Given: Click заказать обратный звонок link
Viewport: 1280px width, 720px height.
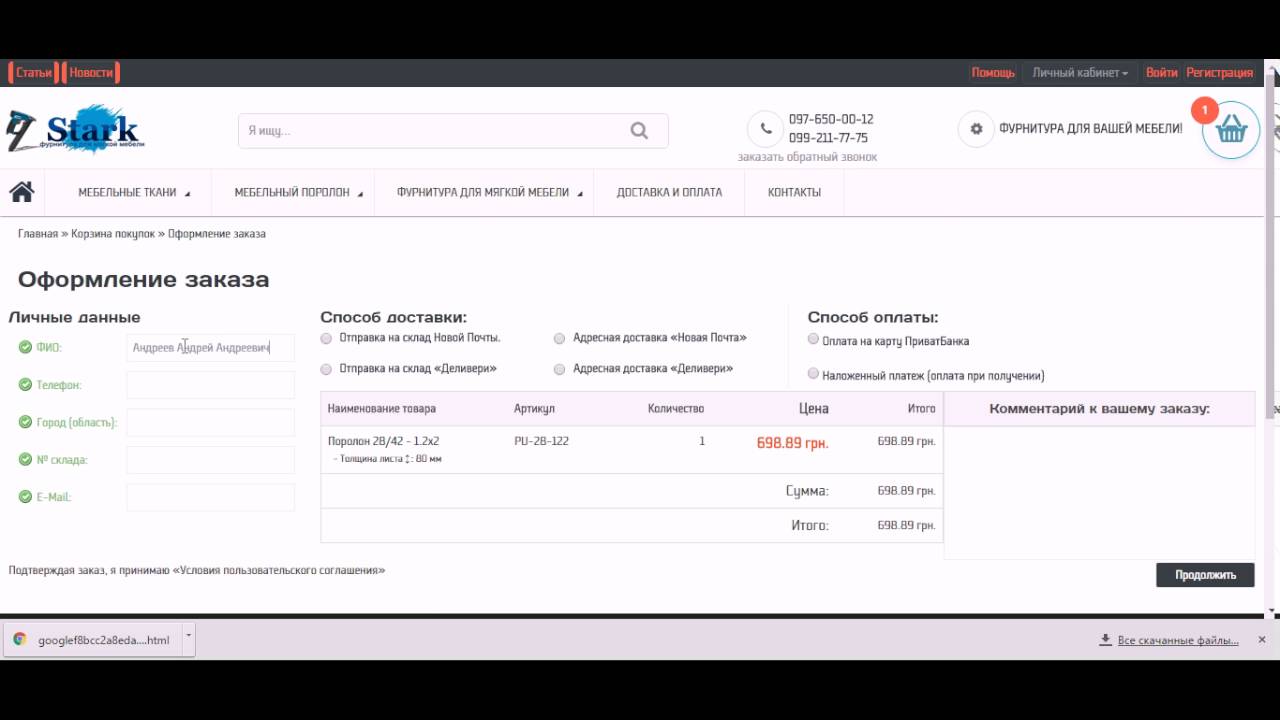Looking at the screenshot, I should 807,157.
